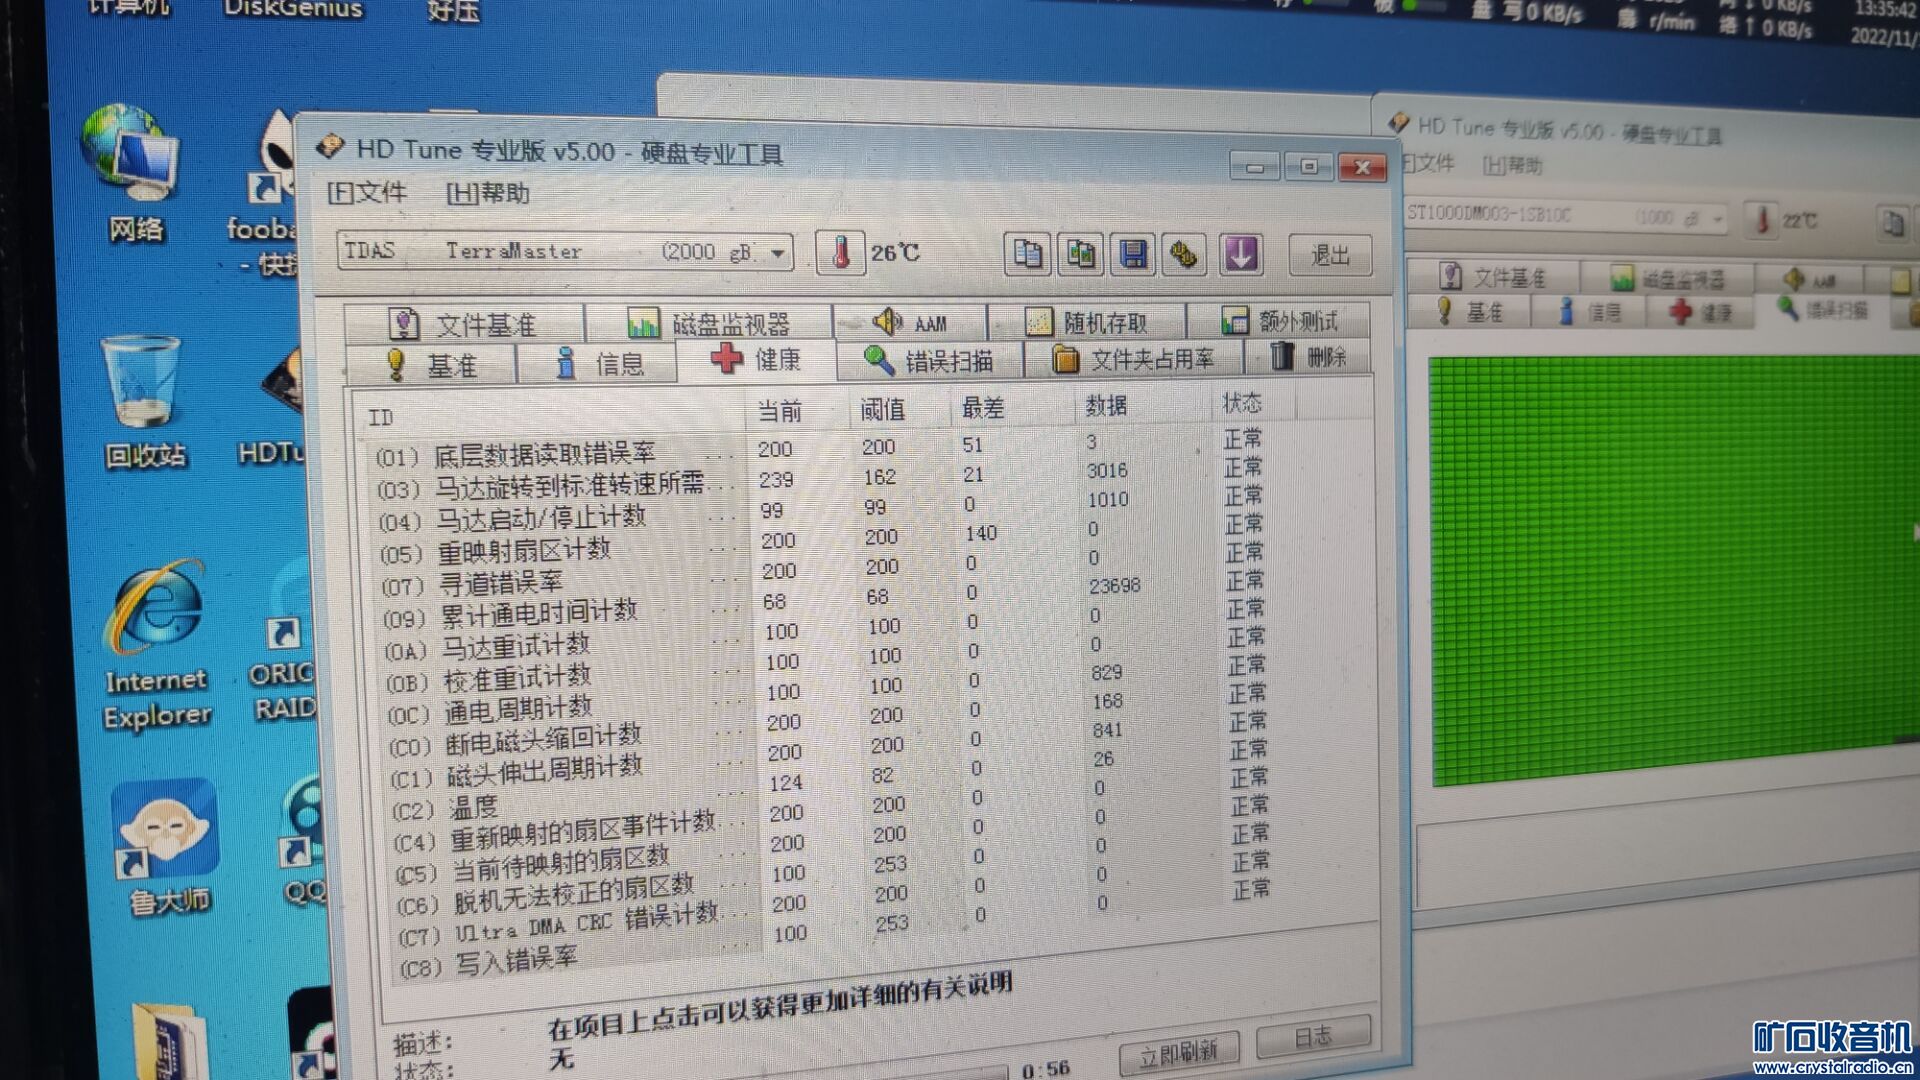Open the 鲁大师 desktop icon

coord(167,848)
